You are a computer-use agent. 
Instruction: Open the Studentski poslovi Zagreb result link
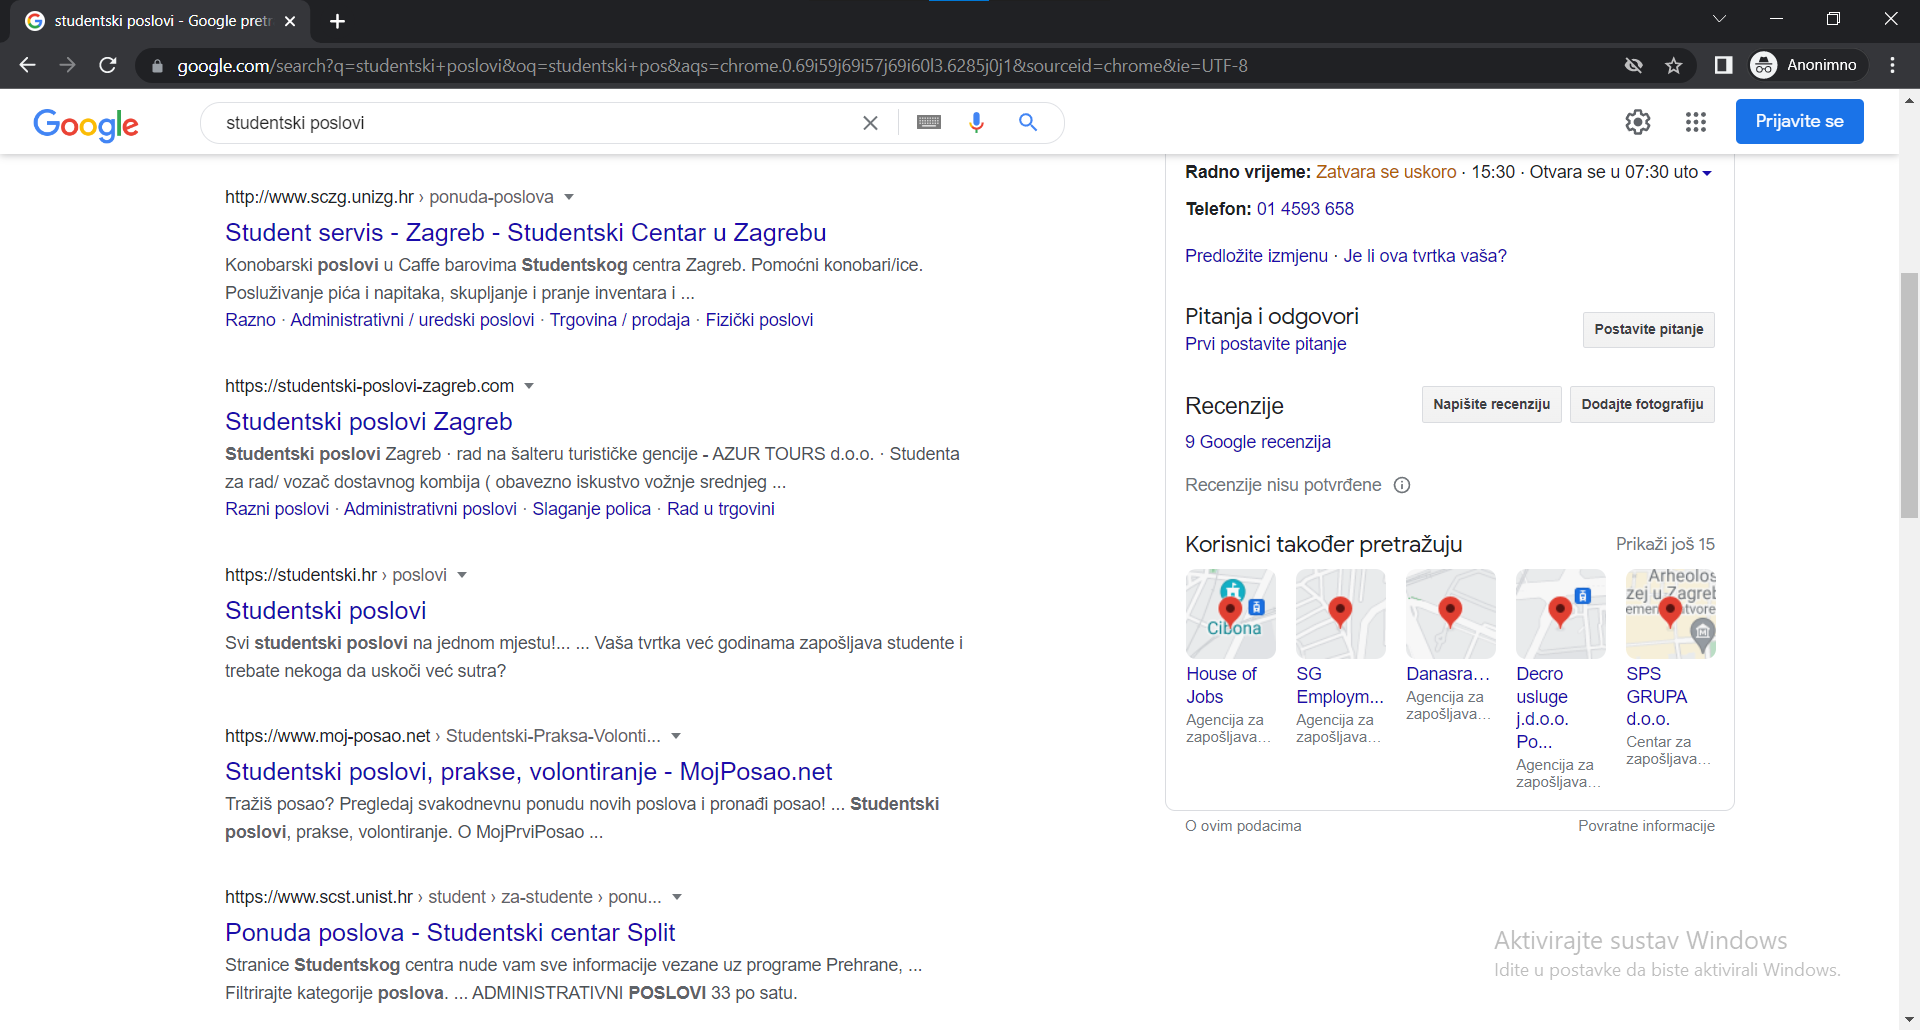coord(368,421)
